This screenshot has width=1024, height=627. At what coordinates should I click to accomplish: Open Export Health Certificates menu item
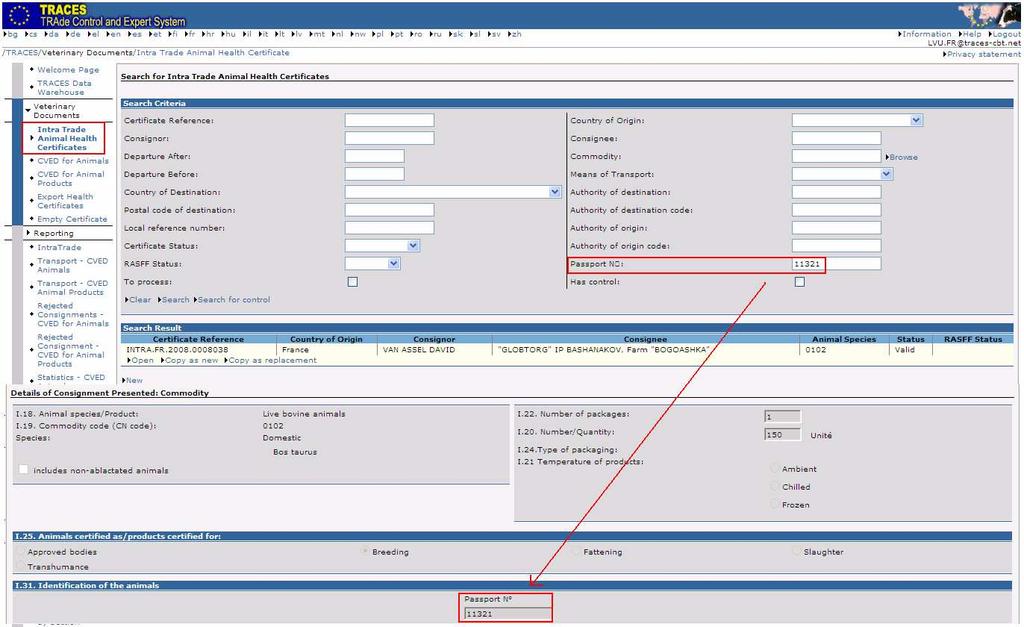(65, 201)
